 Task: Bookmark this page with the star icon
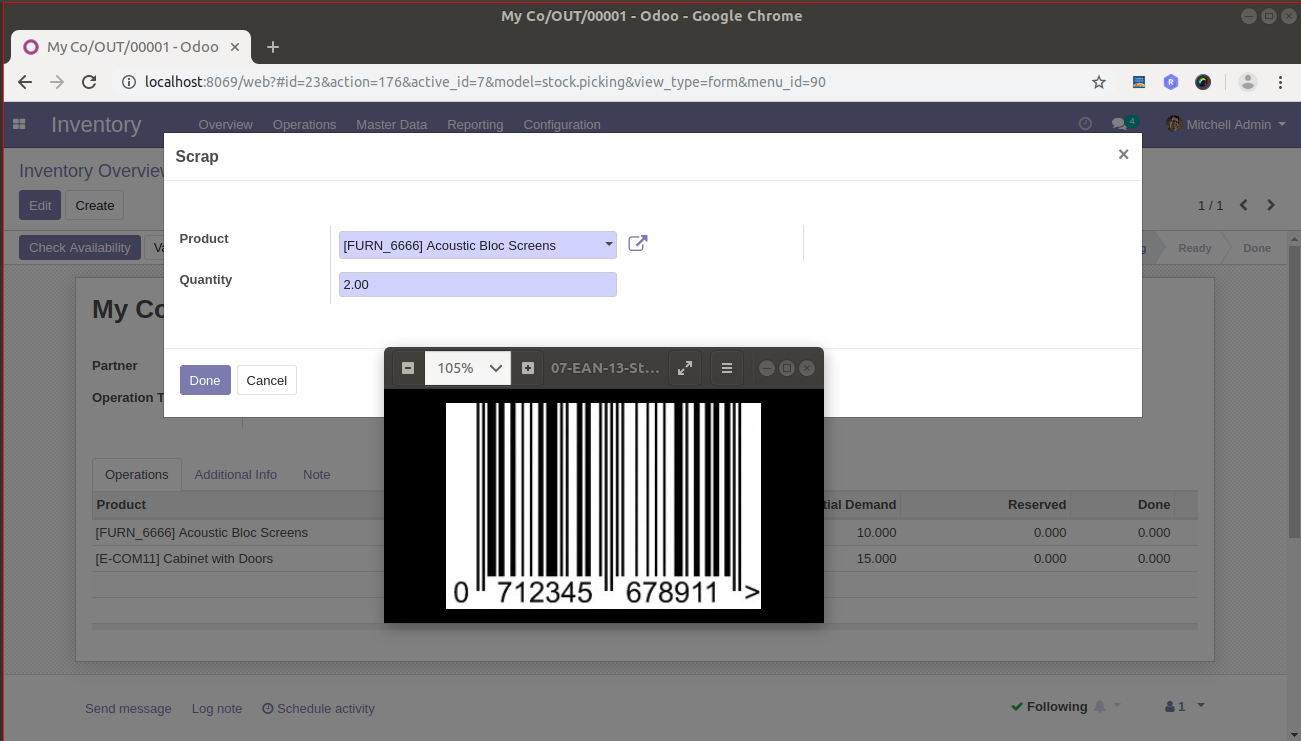point(1099,82)
